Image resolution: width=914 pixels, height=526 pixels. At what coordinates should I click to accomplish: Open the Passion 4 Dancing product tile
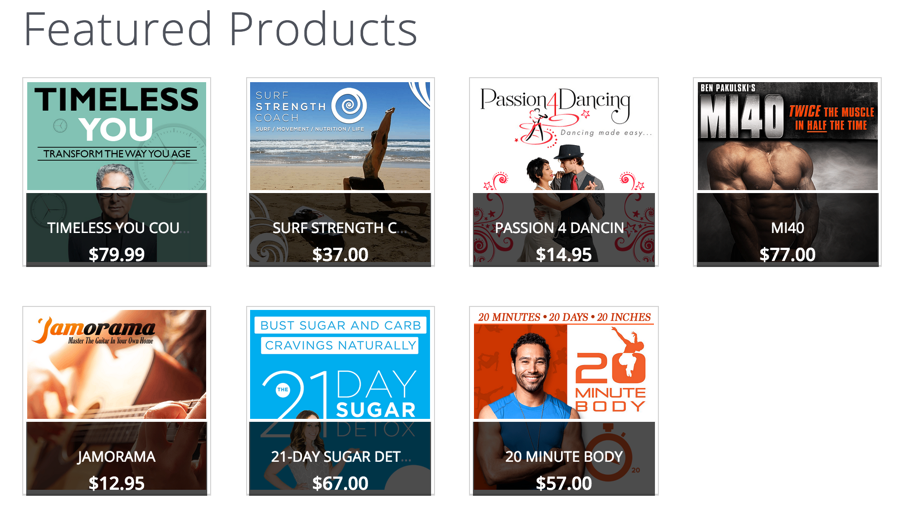(x=564, y=172)
